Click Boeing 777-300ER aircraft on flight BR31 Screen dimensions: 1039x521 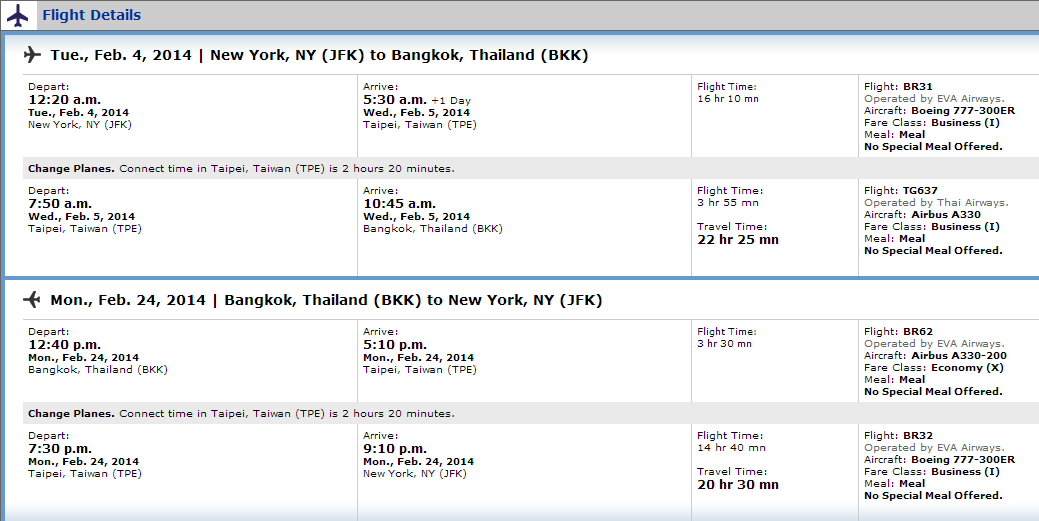pyautogui.click(x=963, y=111)
